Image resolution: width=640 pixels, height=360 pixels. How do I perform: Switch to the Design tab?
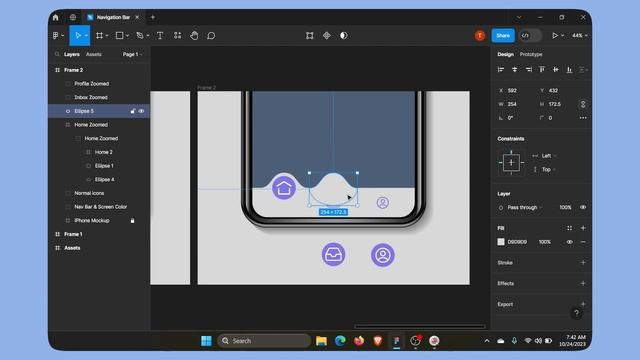pyautogui.click(x=505, y=54)
